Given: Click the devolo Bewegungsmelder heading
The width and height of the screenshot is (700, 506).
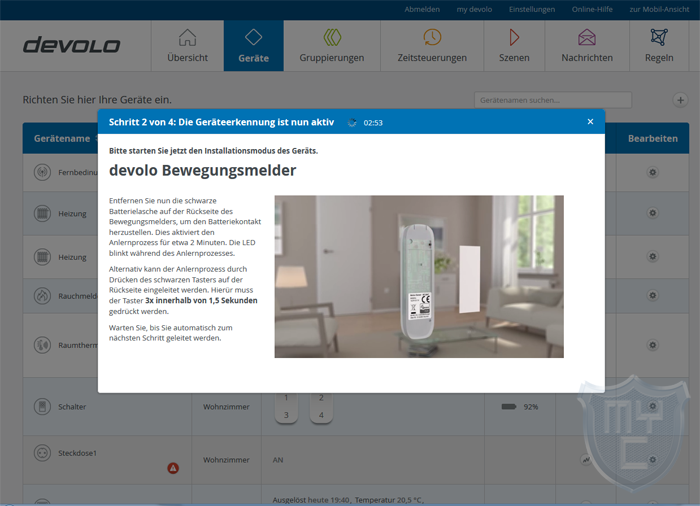Looking at the screenshot, I should pyautogui.click(x=202, y=170).
